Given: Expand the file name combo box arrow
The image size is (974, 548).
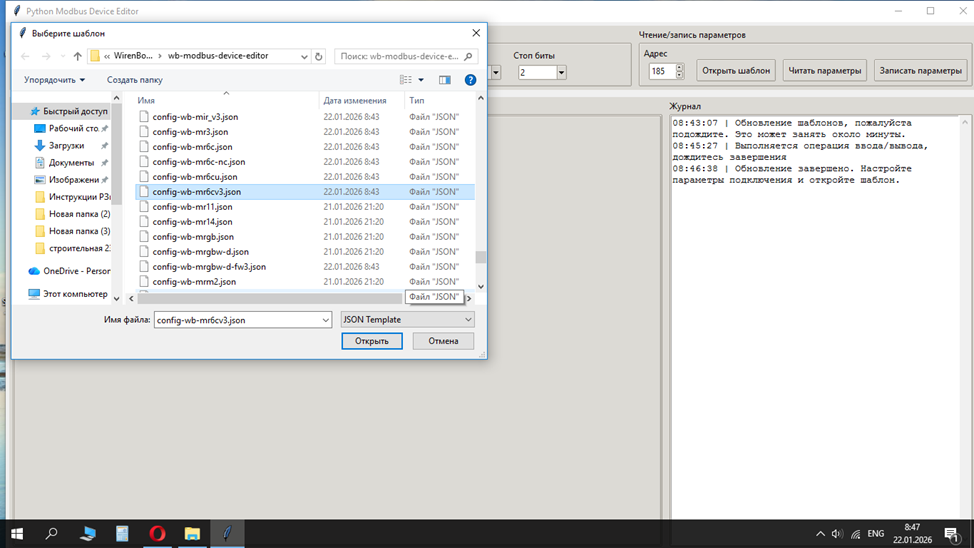Looking at the screenshot, I should coord(325,320).
